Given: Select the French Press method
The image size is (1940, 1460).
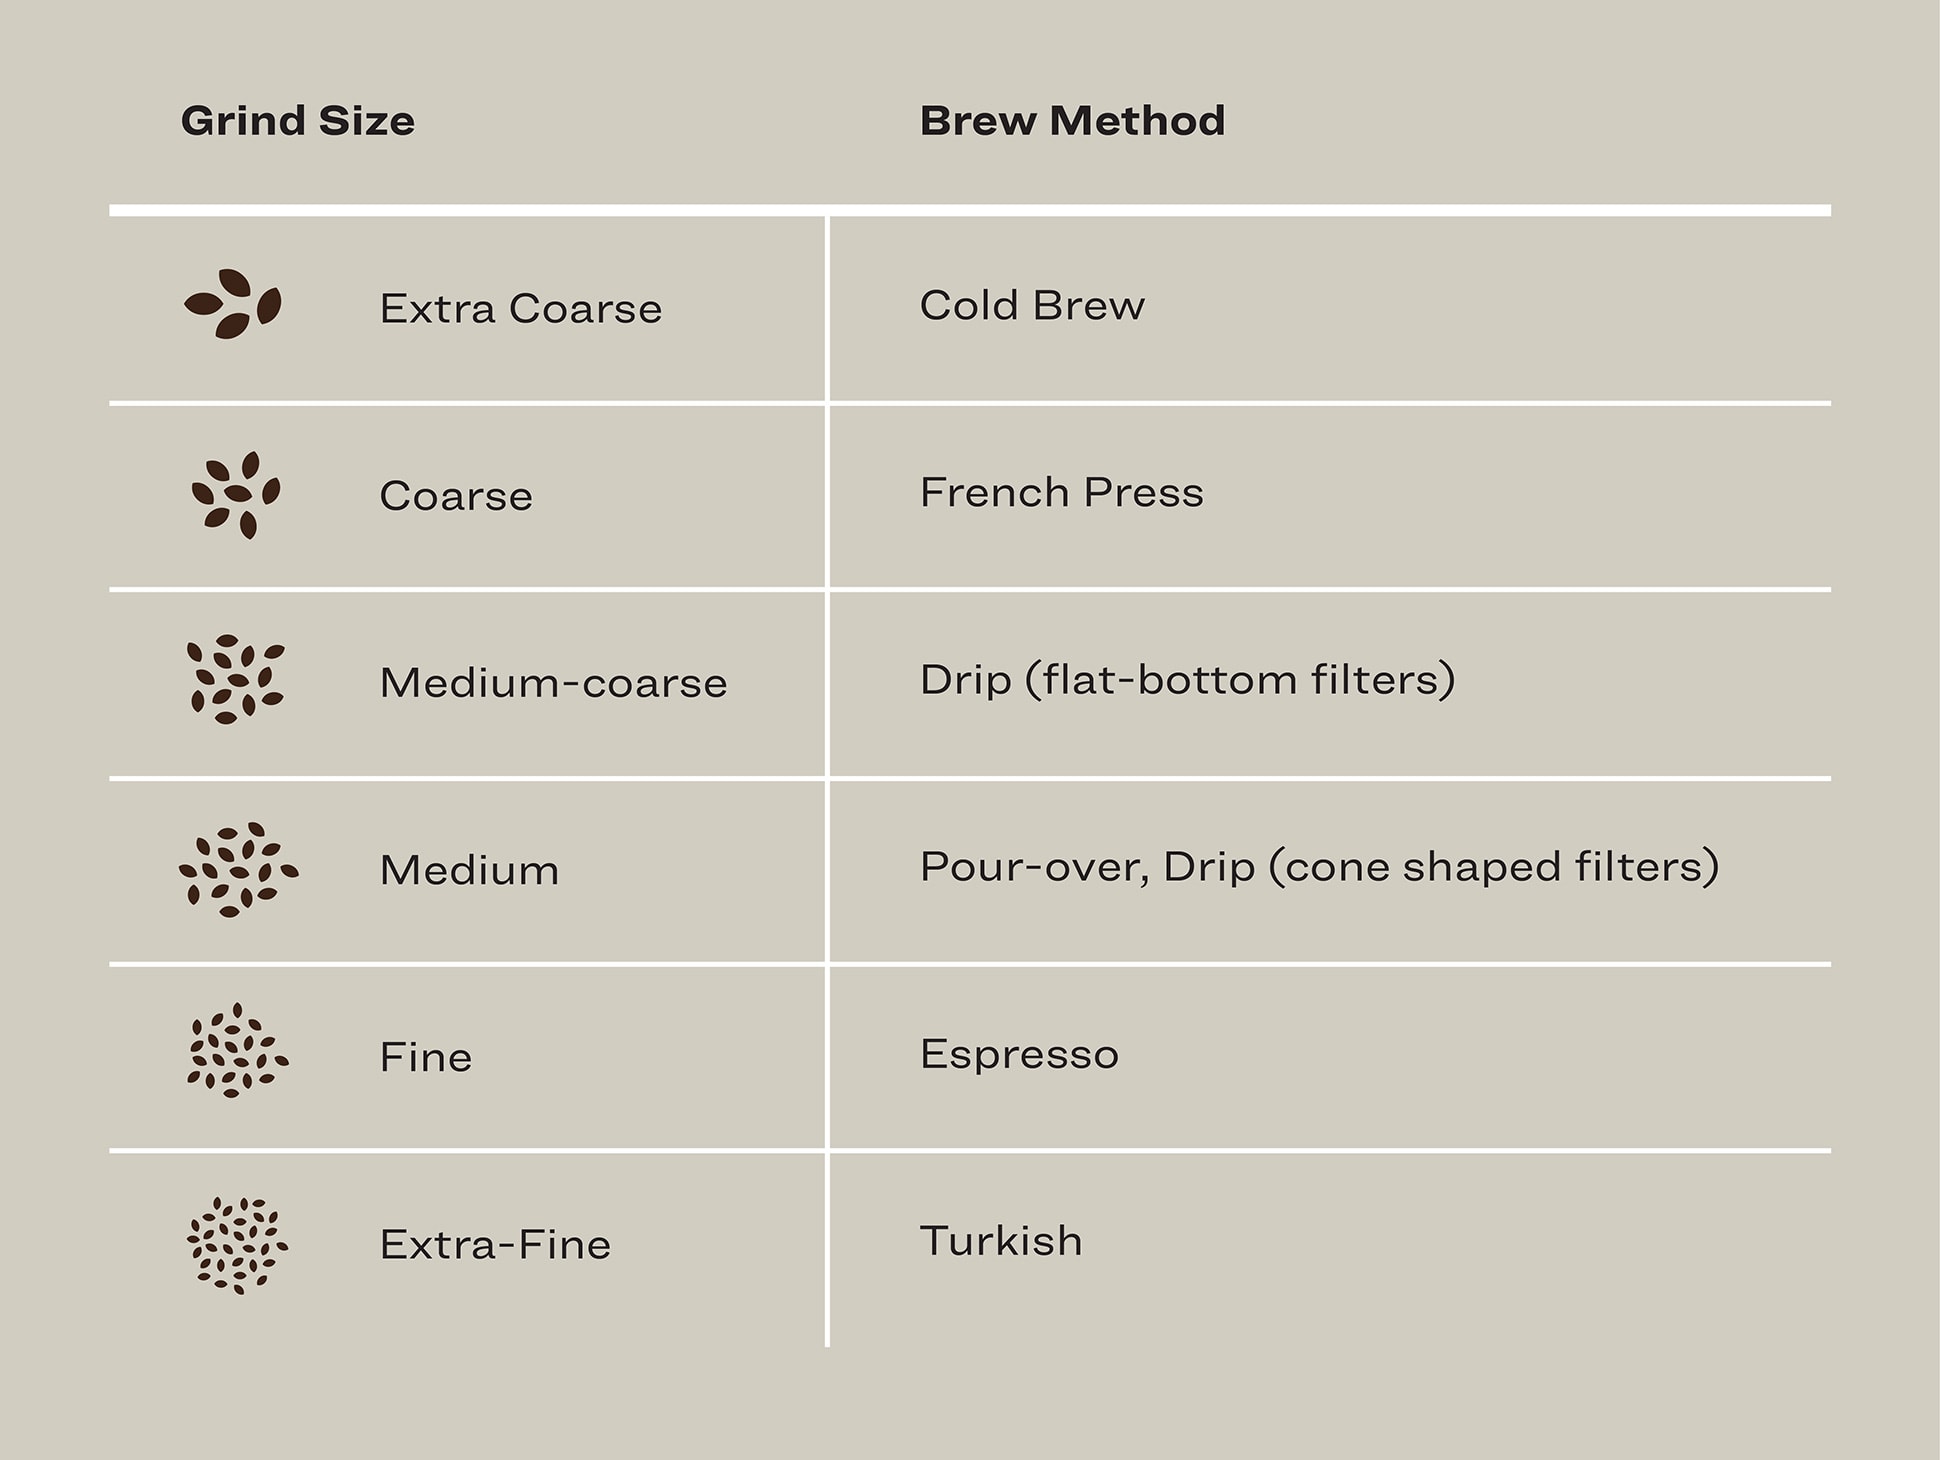Looking at the screenshot, I should point(1061,493).
